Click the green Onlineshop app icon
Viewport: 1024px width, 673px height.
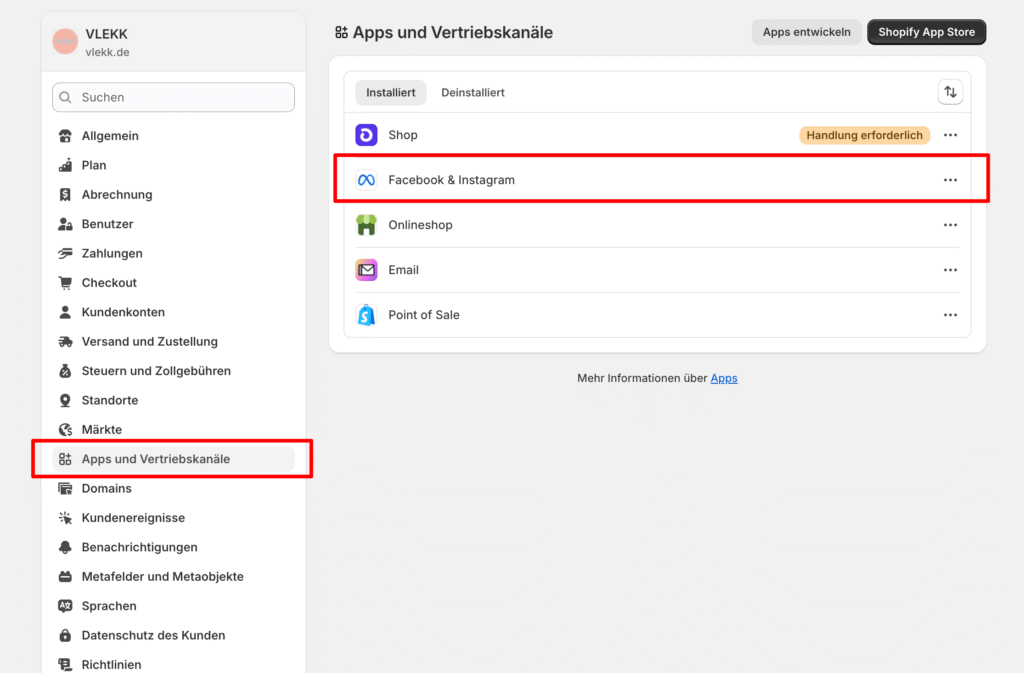366,225
